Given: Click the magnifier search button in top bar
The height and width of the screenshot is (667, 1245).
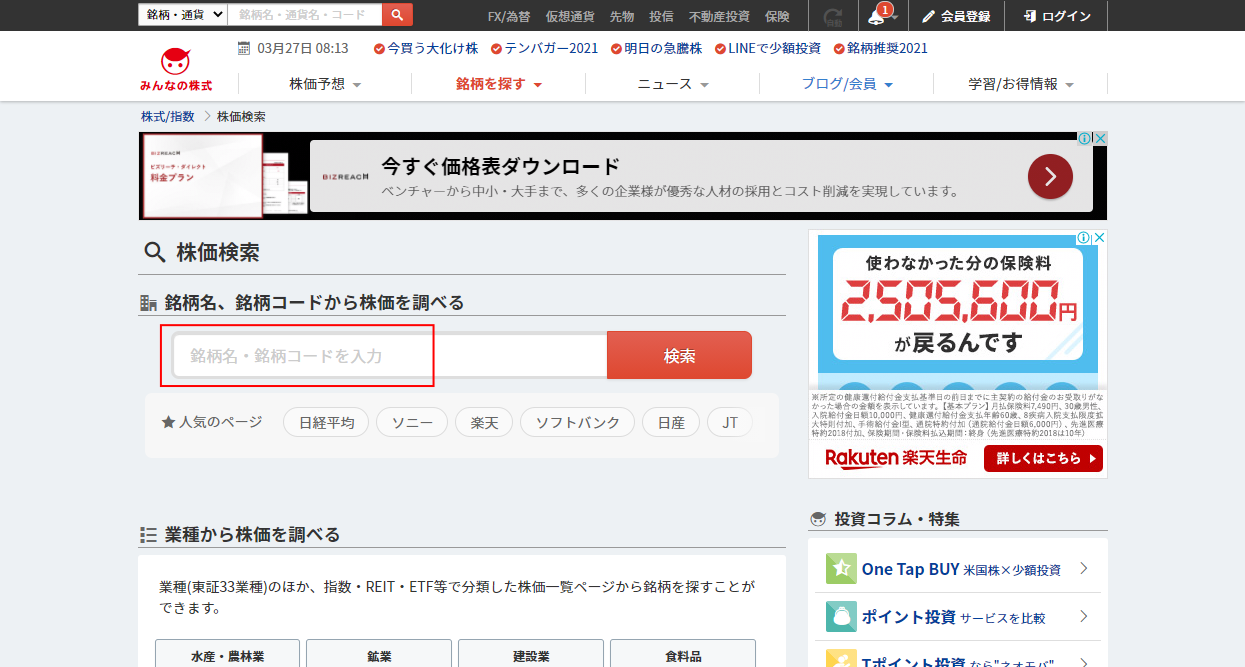Looking at the screenshot, I should click(397, 15).
